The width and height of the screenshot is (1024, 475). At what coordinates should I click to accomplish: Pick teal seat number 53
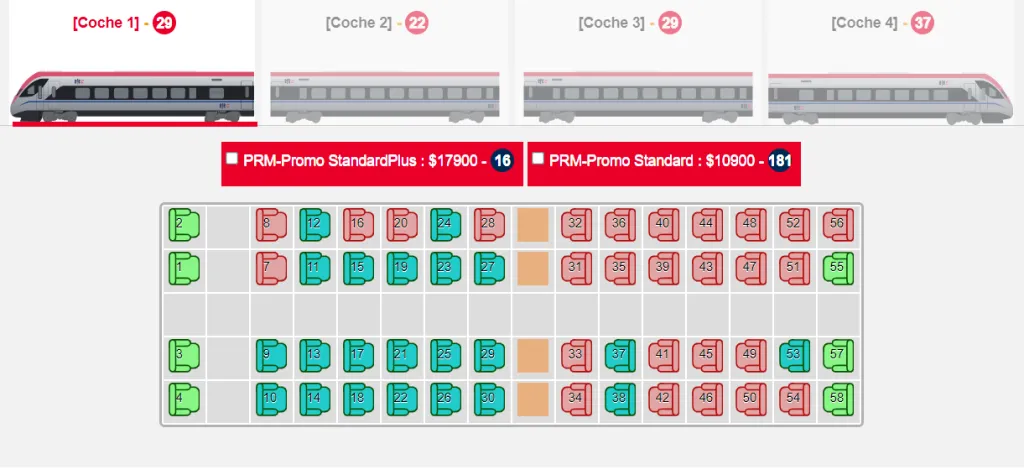click(794, 355)
